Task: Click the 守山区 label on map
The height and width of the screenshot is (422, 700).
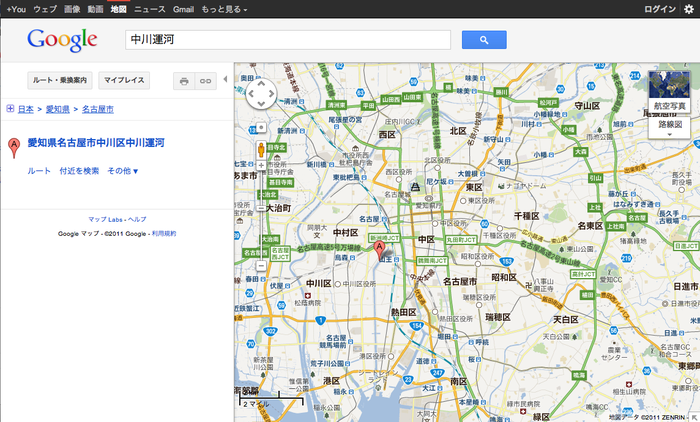Action: click(587, 106)
